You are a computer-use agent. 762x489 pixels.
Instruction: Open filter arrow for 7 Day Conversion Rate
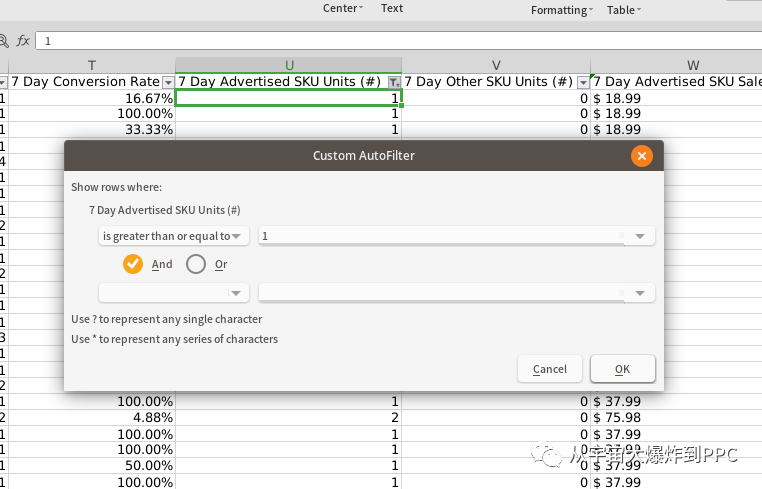coord(168,82)
